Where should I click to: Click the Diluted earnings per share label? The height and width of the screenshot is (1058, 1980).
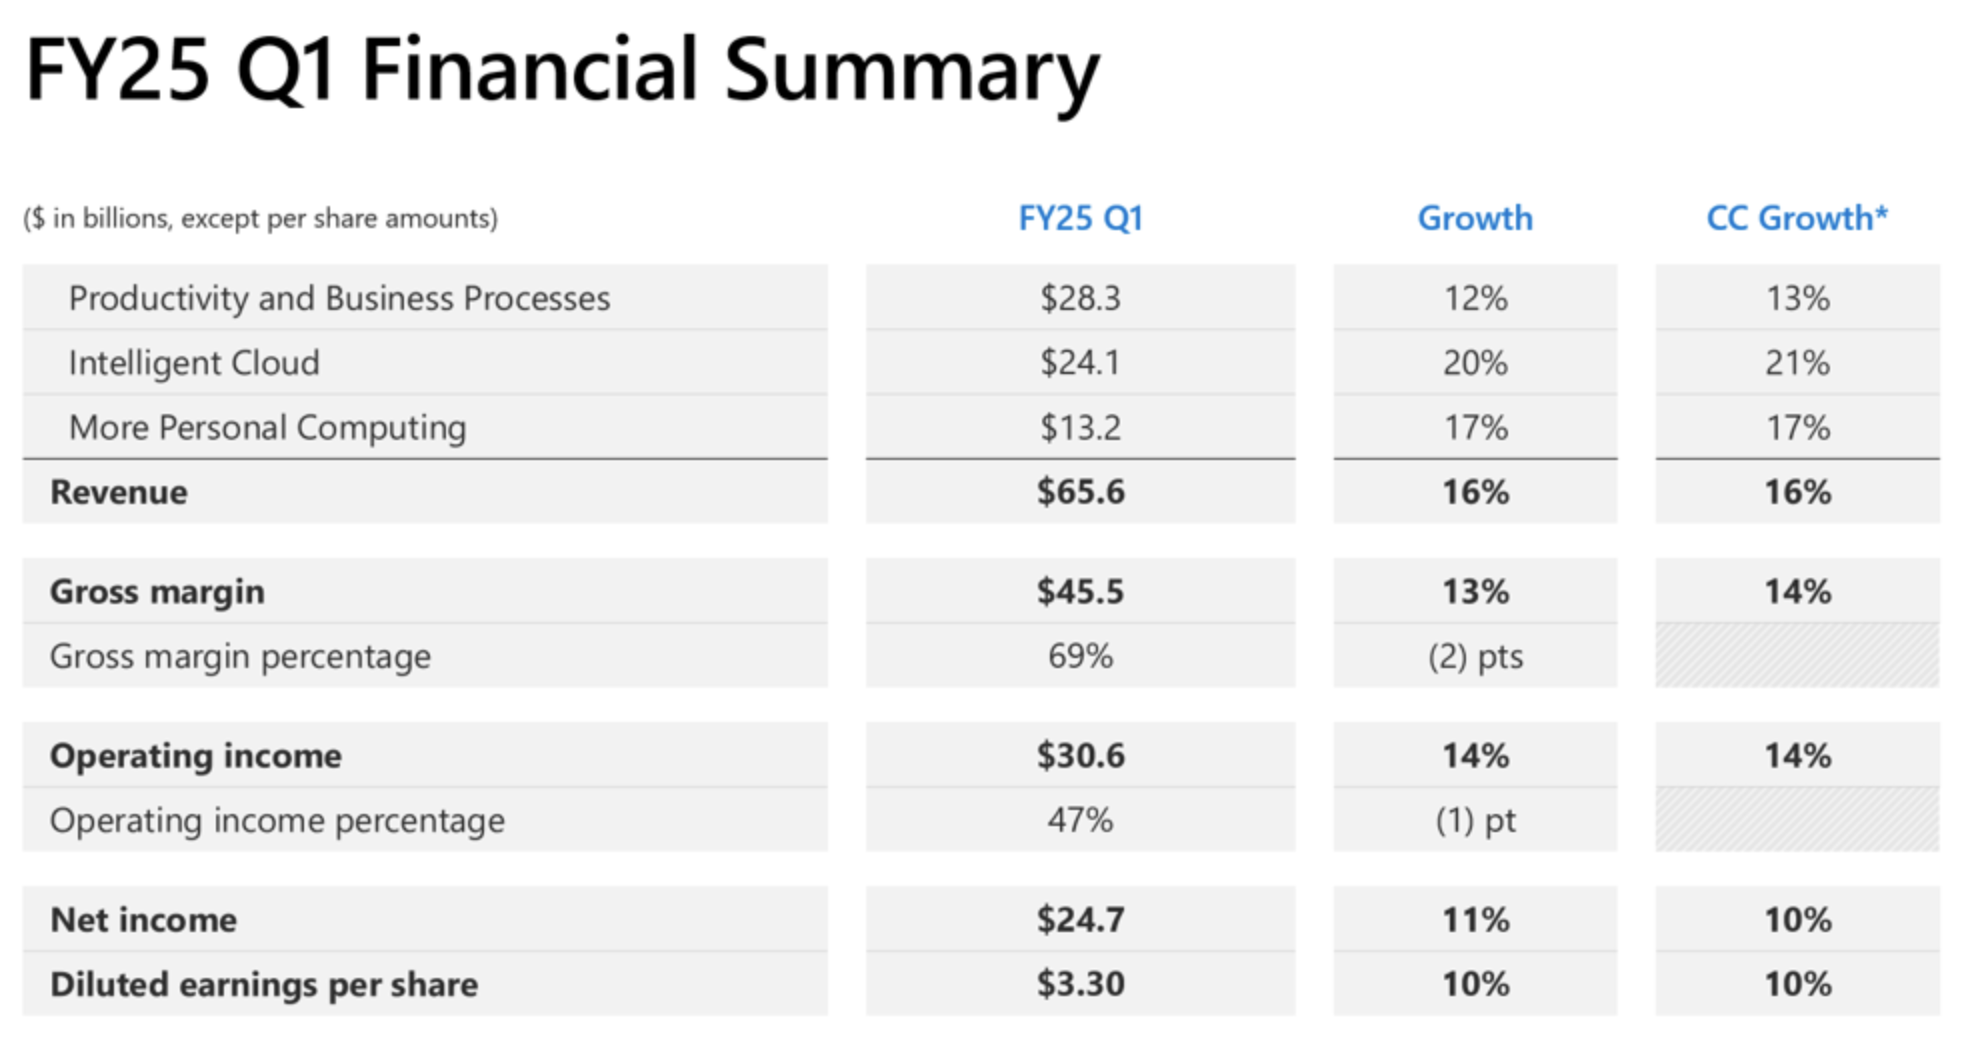(264, 985)
